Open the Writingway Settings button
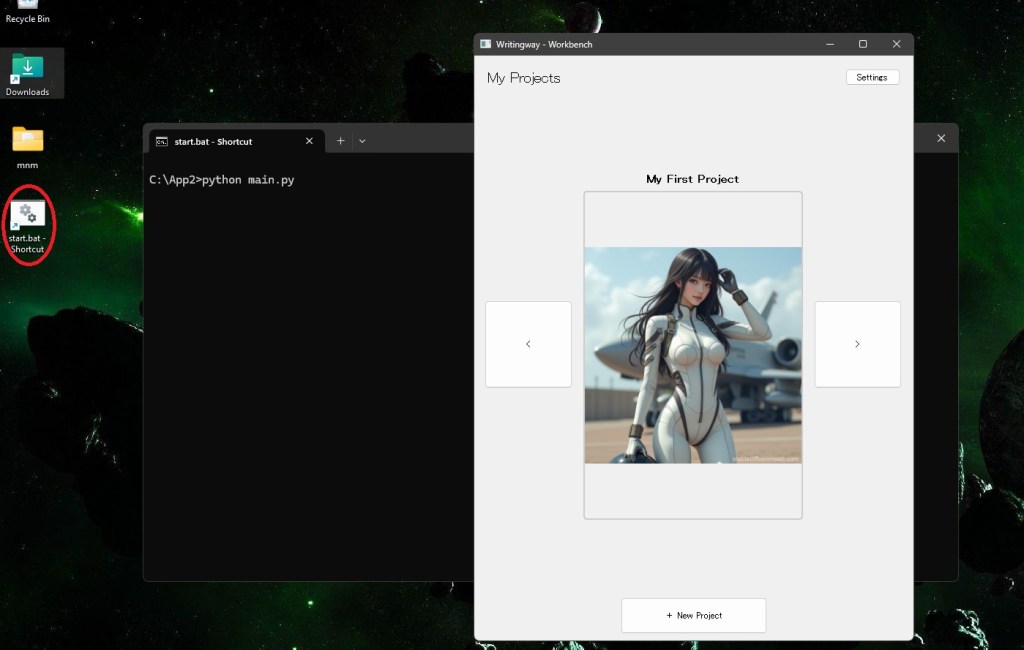1024x650 pixels. pyautogui.click(x=872, y=77)
